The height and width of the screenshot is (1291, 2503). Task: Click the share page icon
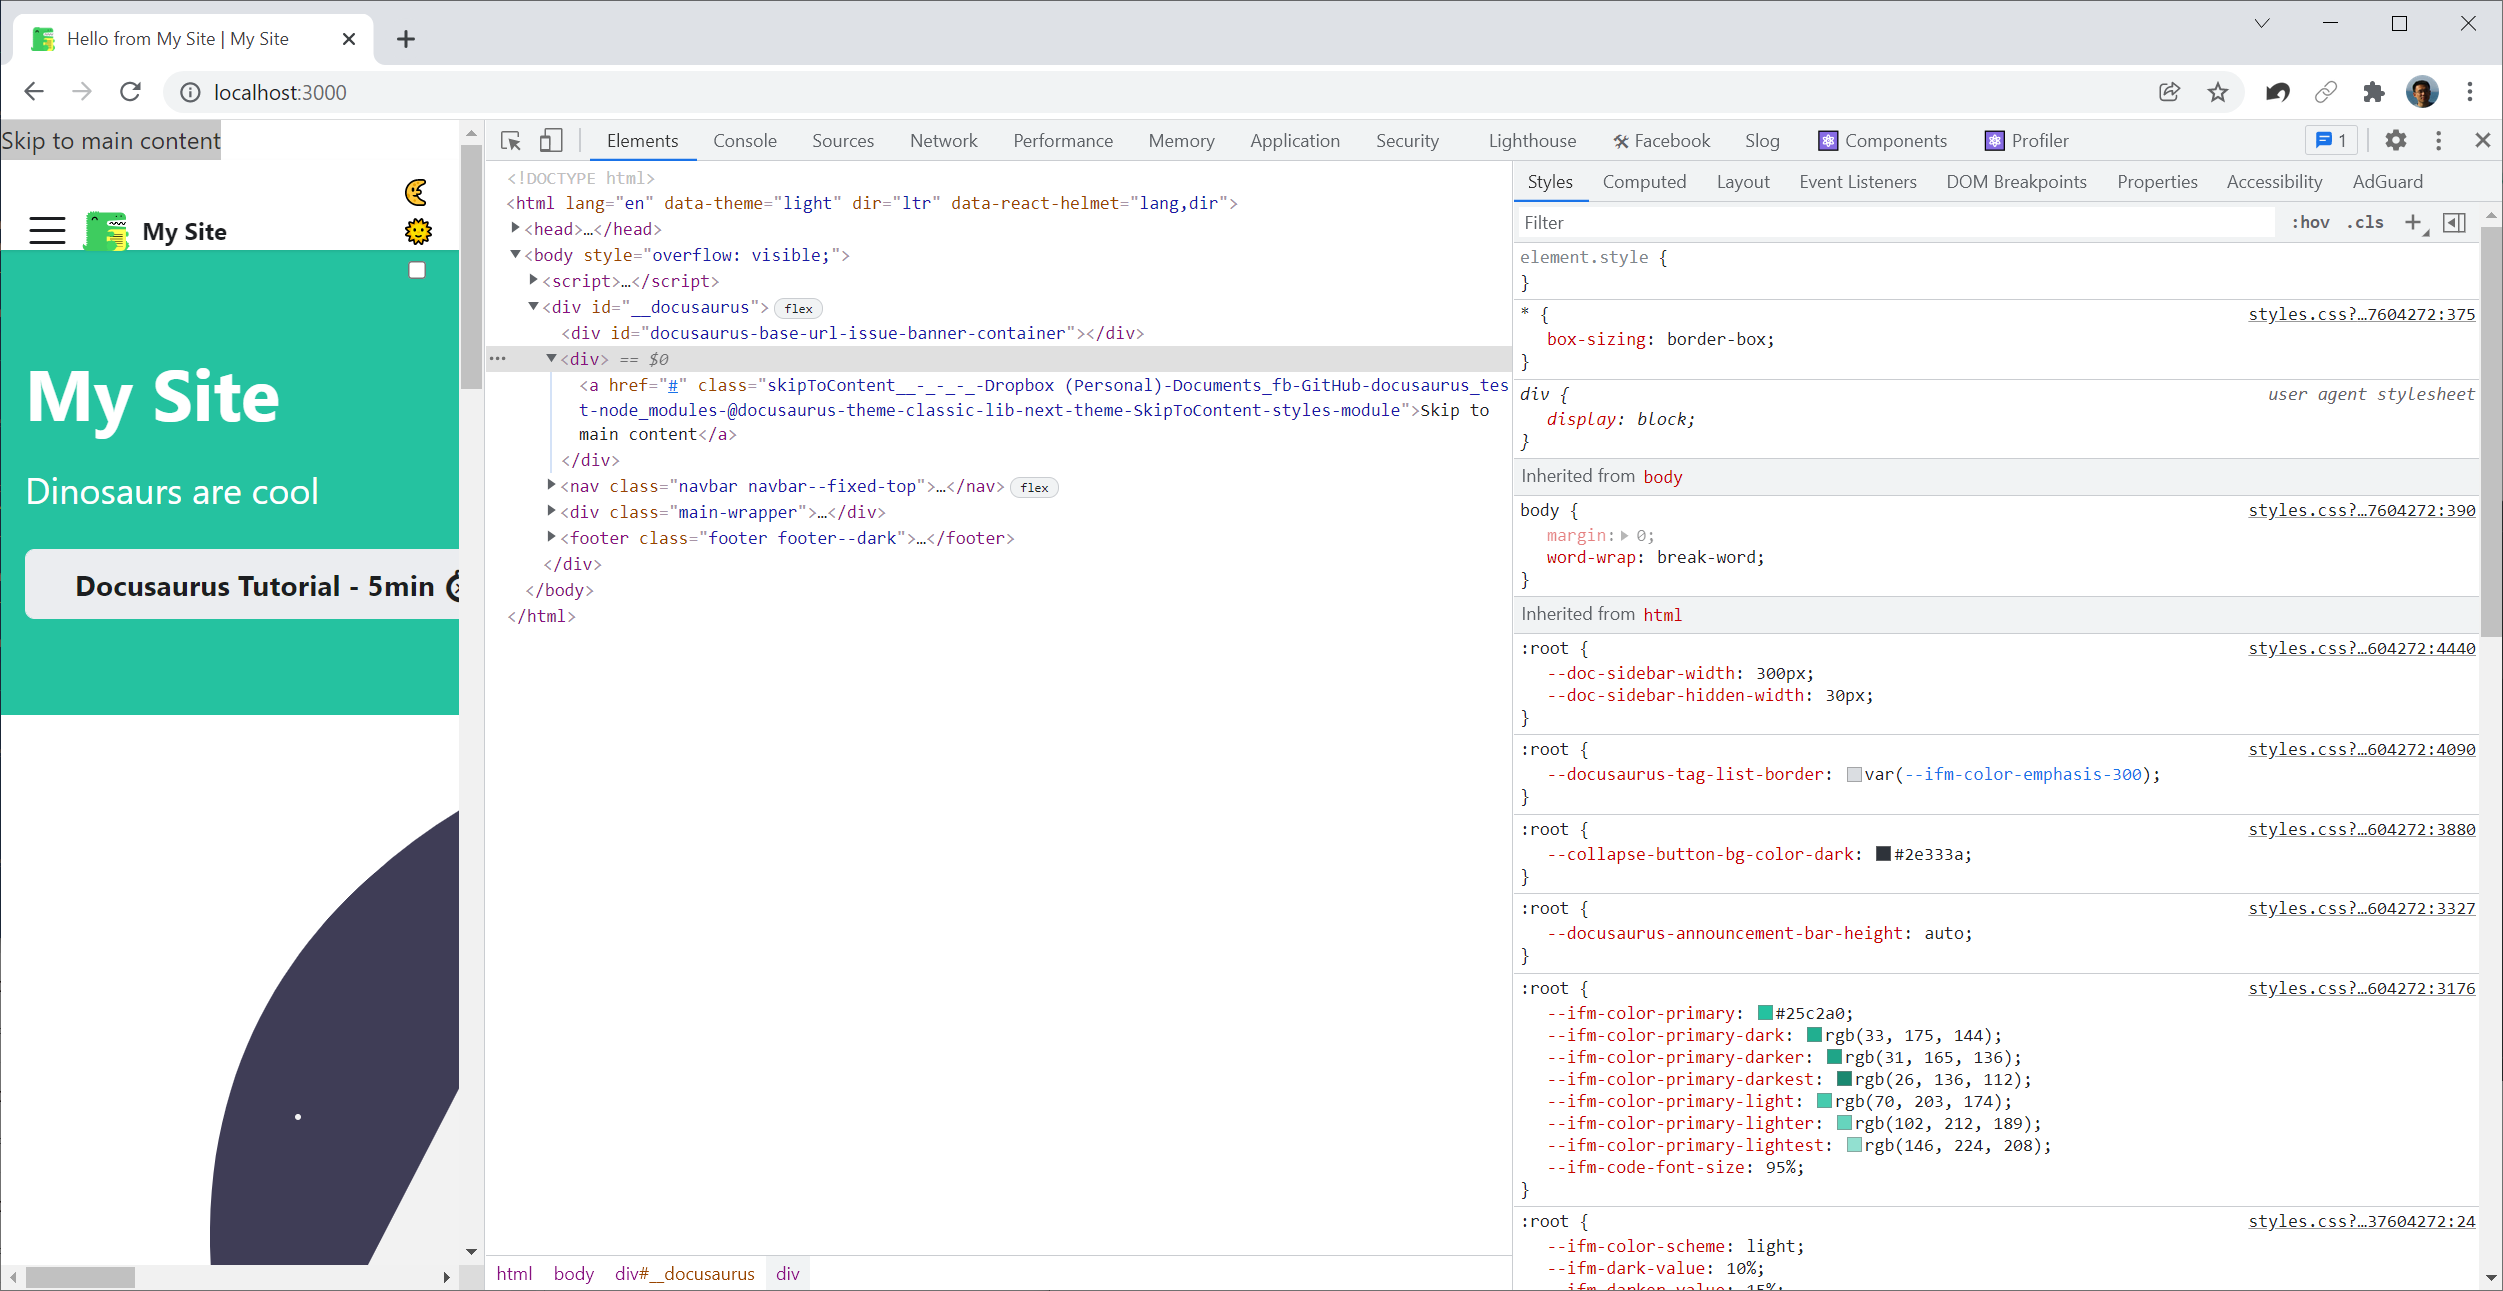click(2169, 92)
